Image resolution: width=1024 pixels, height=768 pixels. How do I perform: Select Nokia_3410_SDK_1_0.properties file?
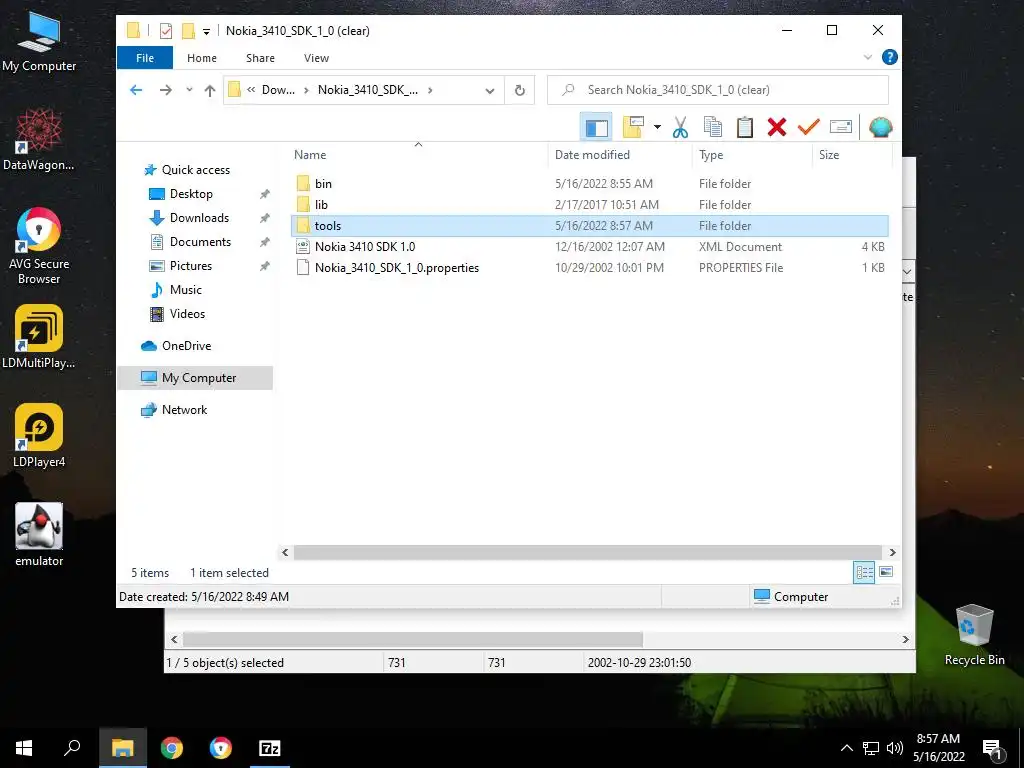[x=397, y=268]
